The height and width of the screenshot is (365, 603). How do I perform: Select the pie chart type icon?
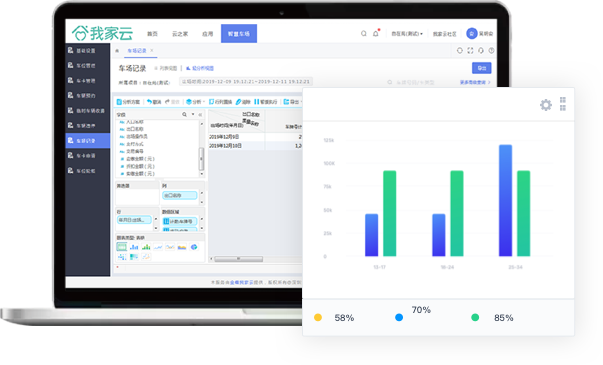click(194, 247)
